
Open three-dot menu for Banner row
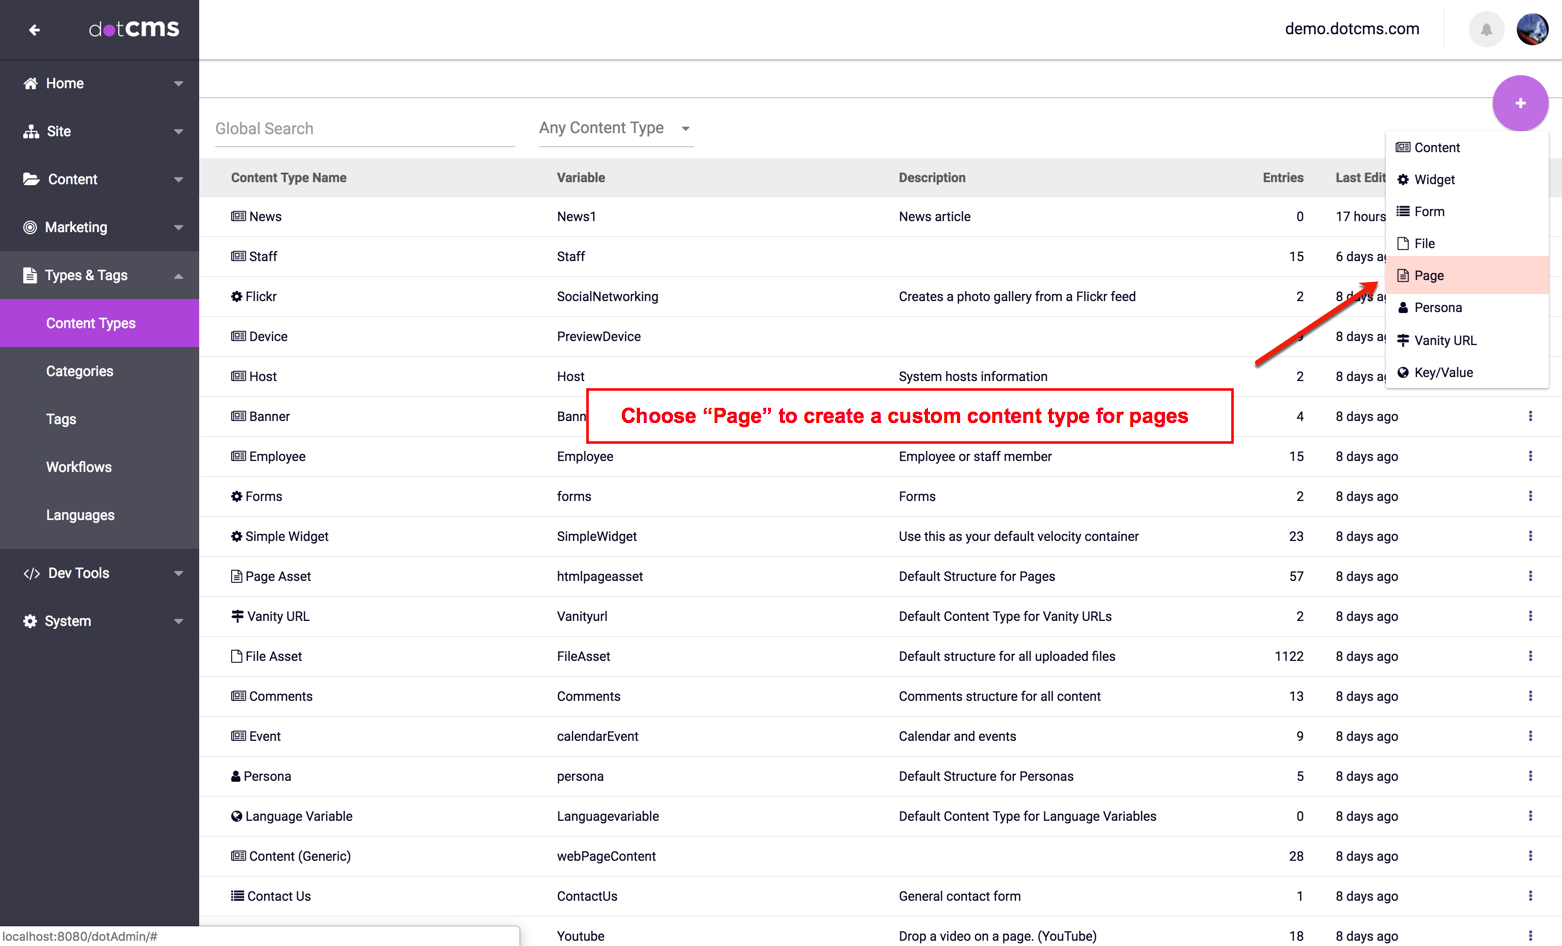click(x=1530, y=416)
